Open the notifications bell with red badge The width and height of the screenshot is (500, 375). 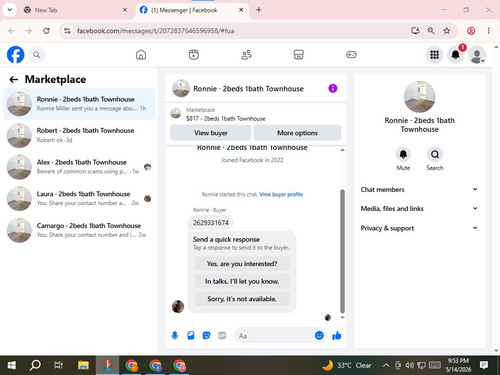(456, 55)
